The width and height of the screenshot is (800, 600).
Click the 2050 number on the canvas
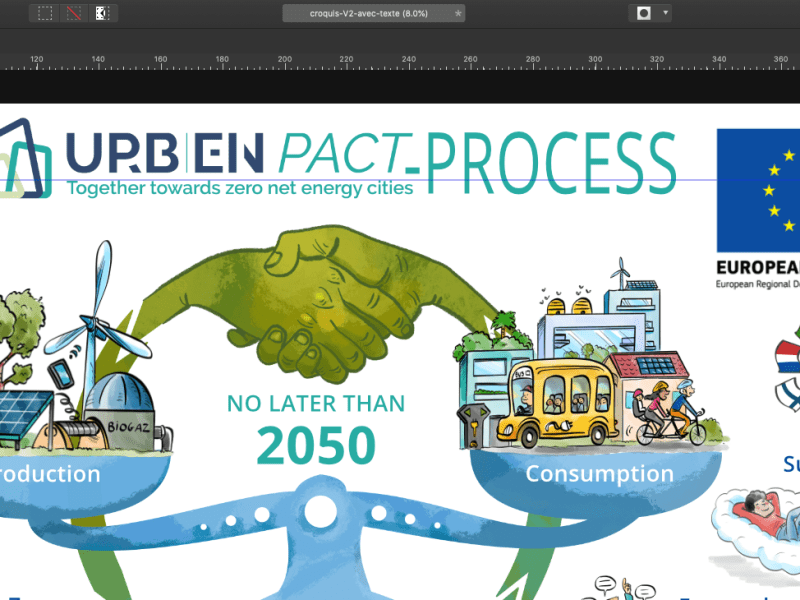(x=316, y=446)
